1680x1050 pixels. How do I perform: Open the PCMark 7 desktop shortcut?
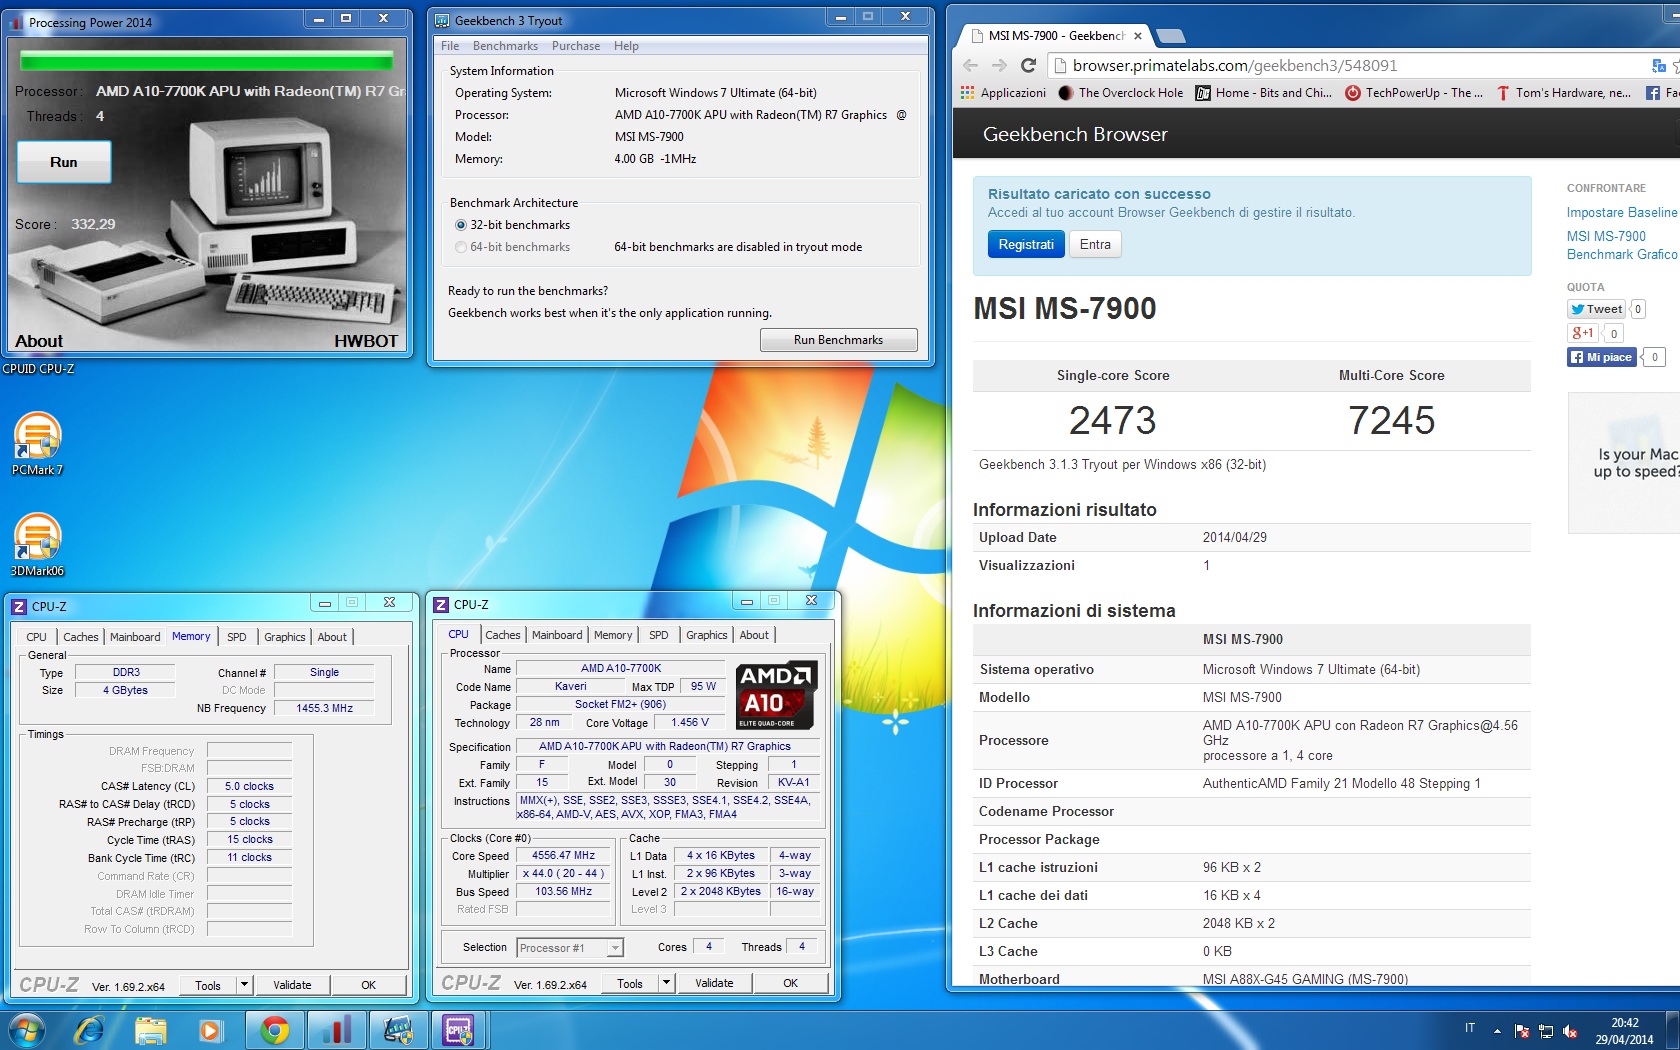pyautogui.click(x=37, y=444)
